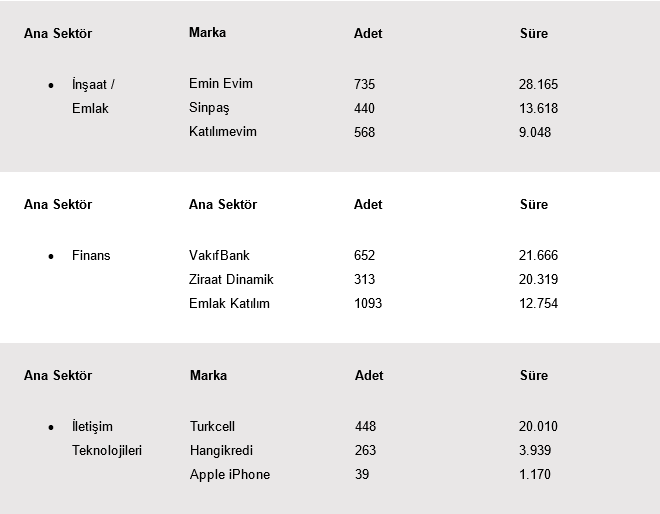The width and height of the screenshot is (660, 514).
Task: Click the Marka header in first table
Action: [x=207, y=32]
